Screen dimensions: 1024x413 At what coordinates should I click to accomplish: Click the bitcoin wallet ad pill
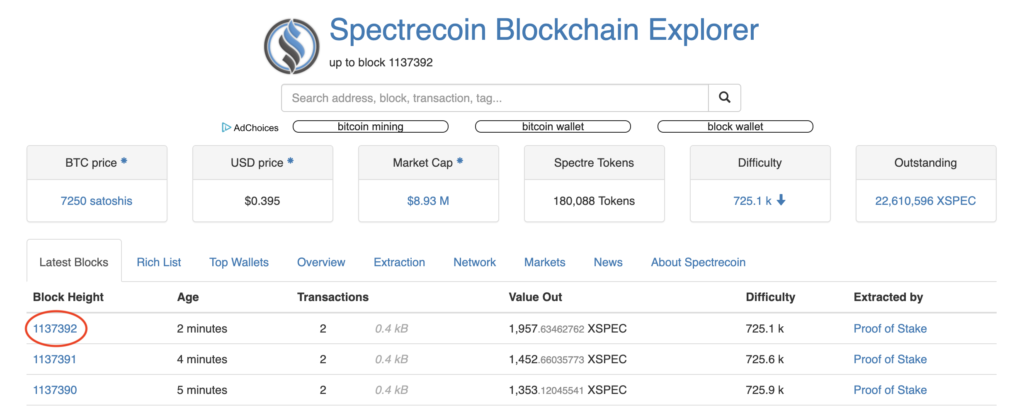point(552,127)
